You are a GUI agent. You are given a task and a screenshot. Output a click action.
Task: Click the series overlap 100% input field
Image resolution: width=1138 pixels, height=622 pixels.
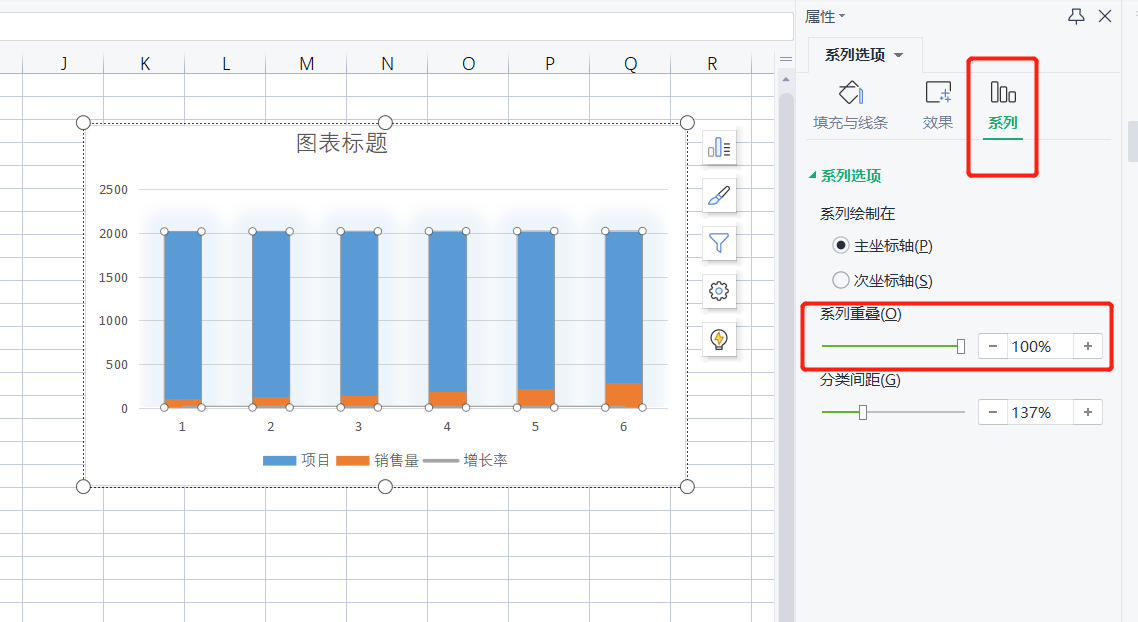click(1039, 346)
